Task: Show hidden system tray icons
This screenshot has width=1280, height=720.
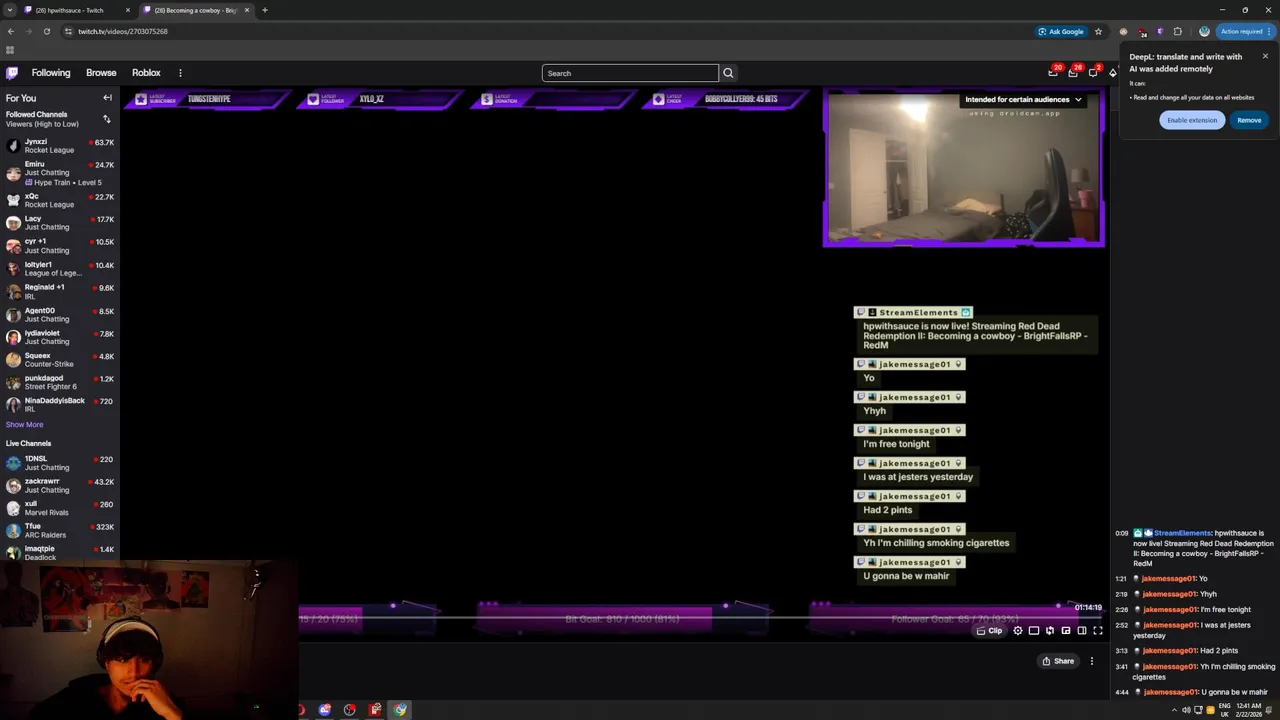Action: click(1174, 710)
